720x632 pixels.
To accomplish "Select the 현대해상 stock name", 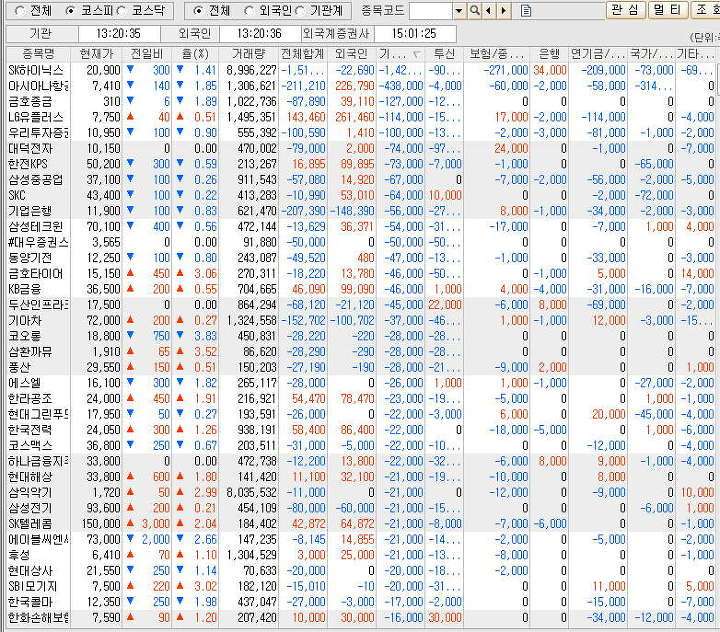I will click(x=30, y=476).
